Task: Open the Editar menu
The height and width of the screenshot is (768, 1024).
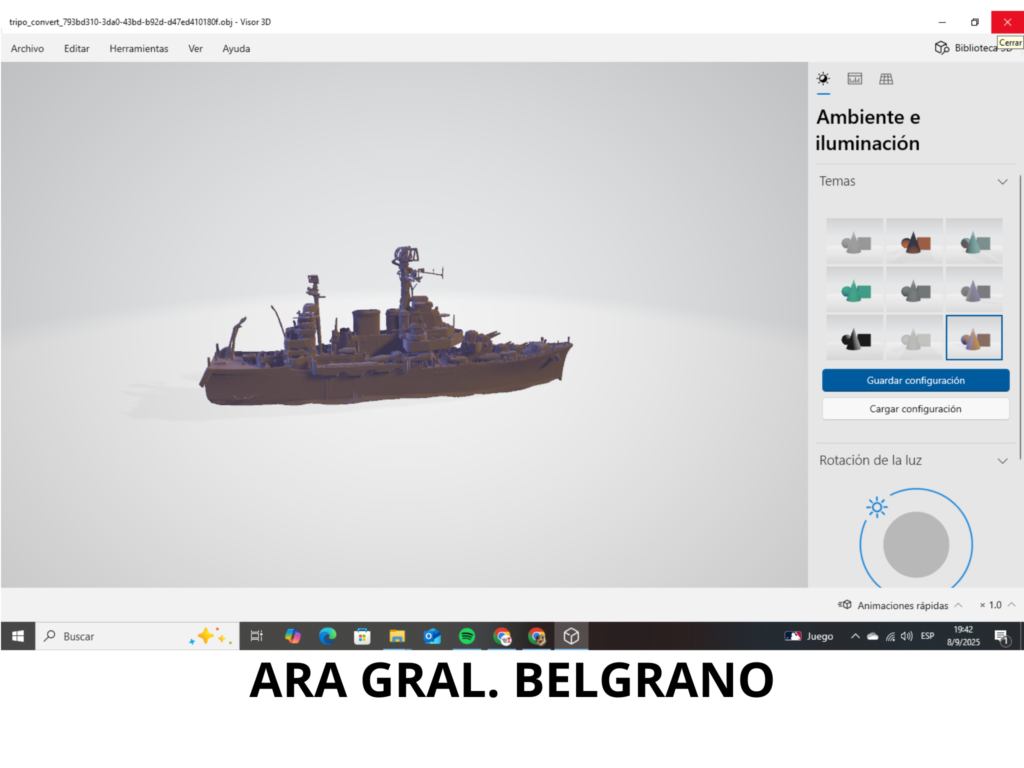Action: 76,48
